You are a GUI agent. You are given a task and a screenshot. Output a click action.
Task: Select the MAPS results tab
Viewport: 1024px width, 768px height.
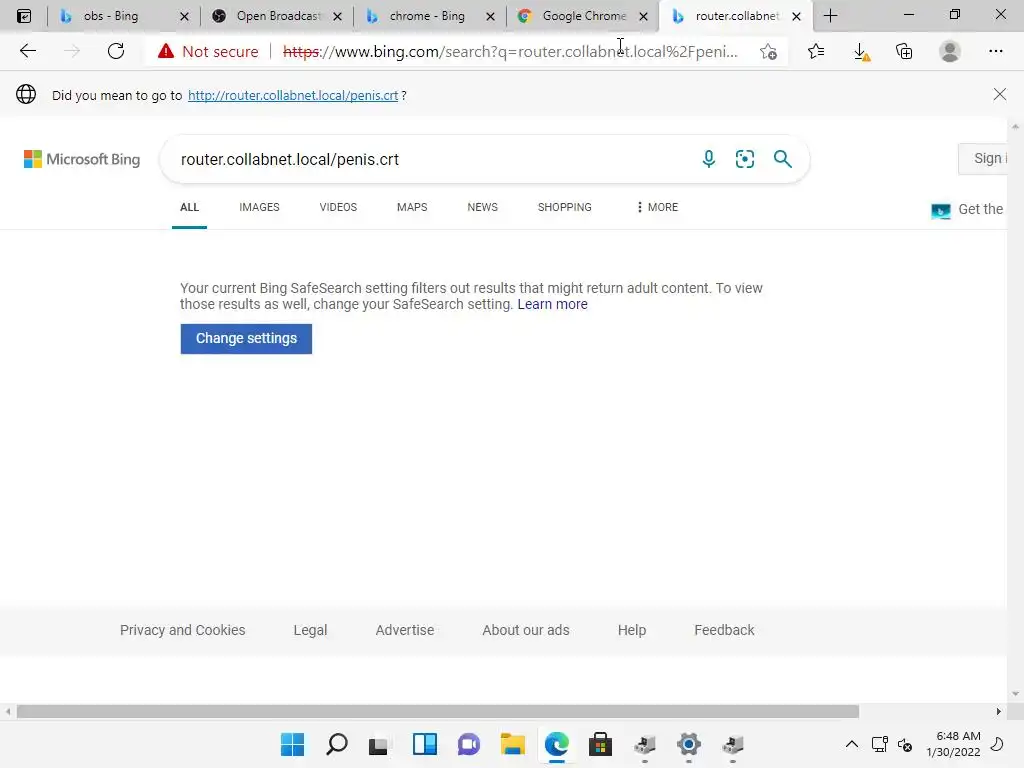pyautogui.click(x=412, y=207)
